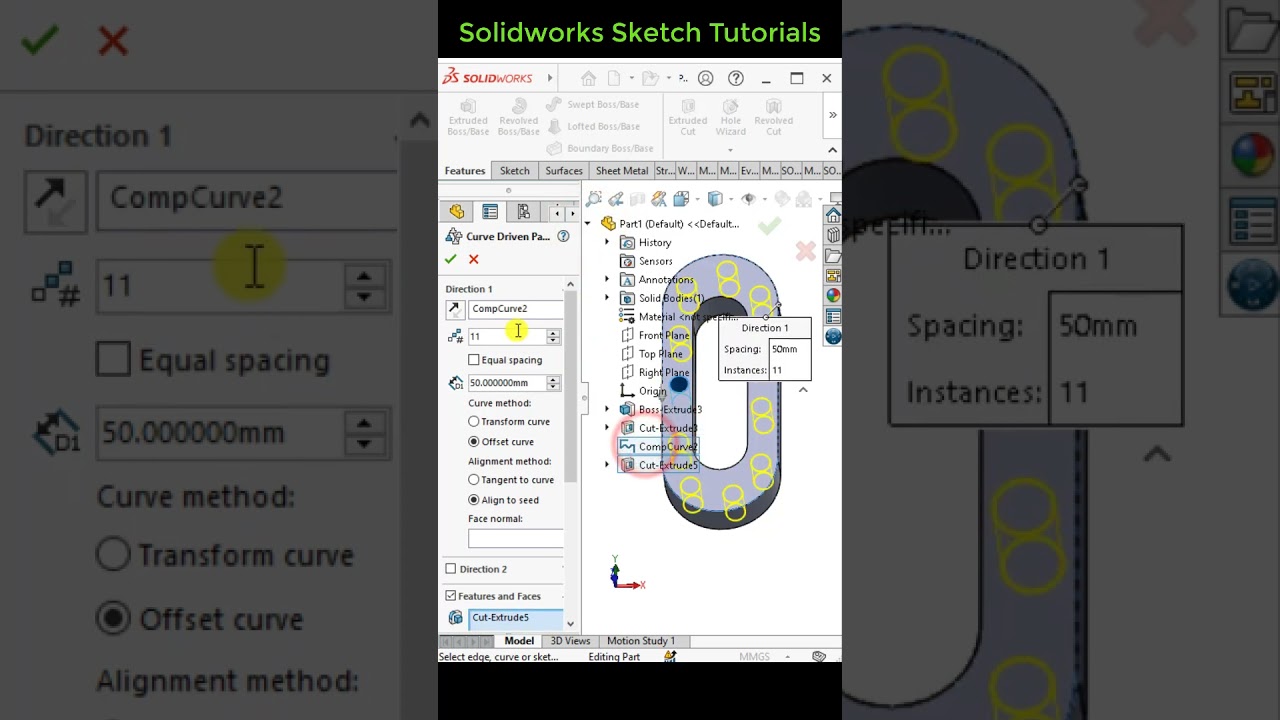Screen dimensions: 1280x720
Task: Expand the History folder in tree
Action: click(x=607, y=243)
